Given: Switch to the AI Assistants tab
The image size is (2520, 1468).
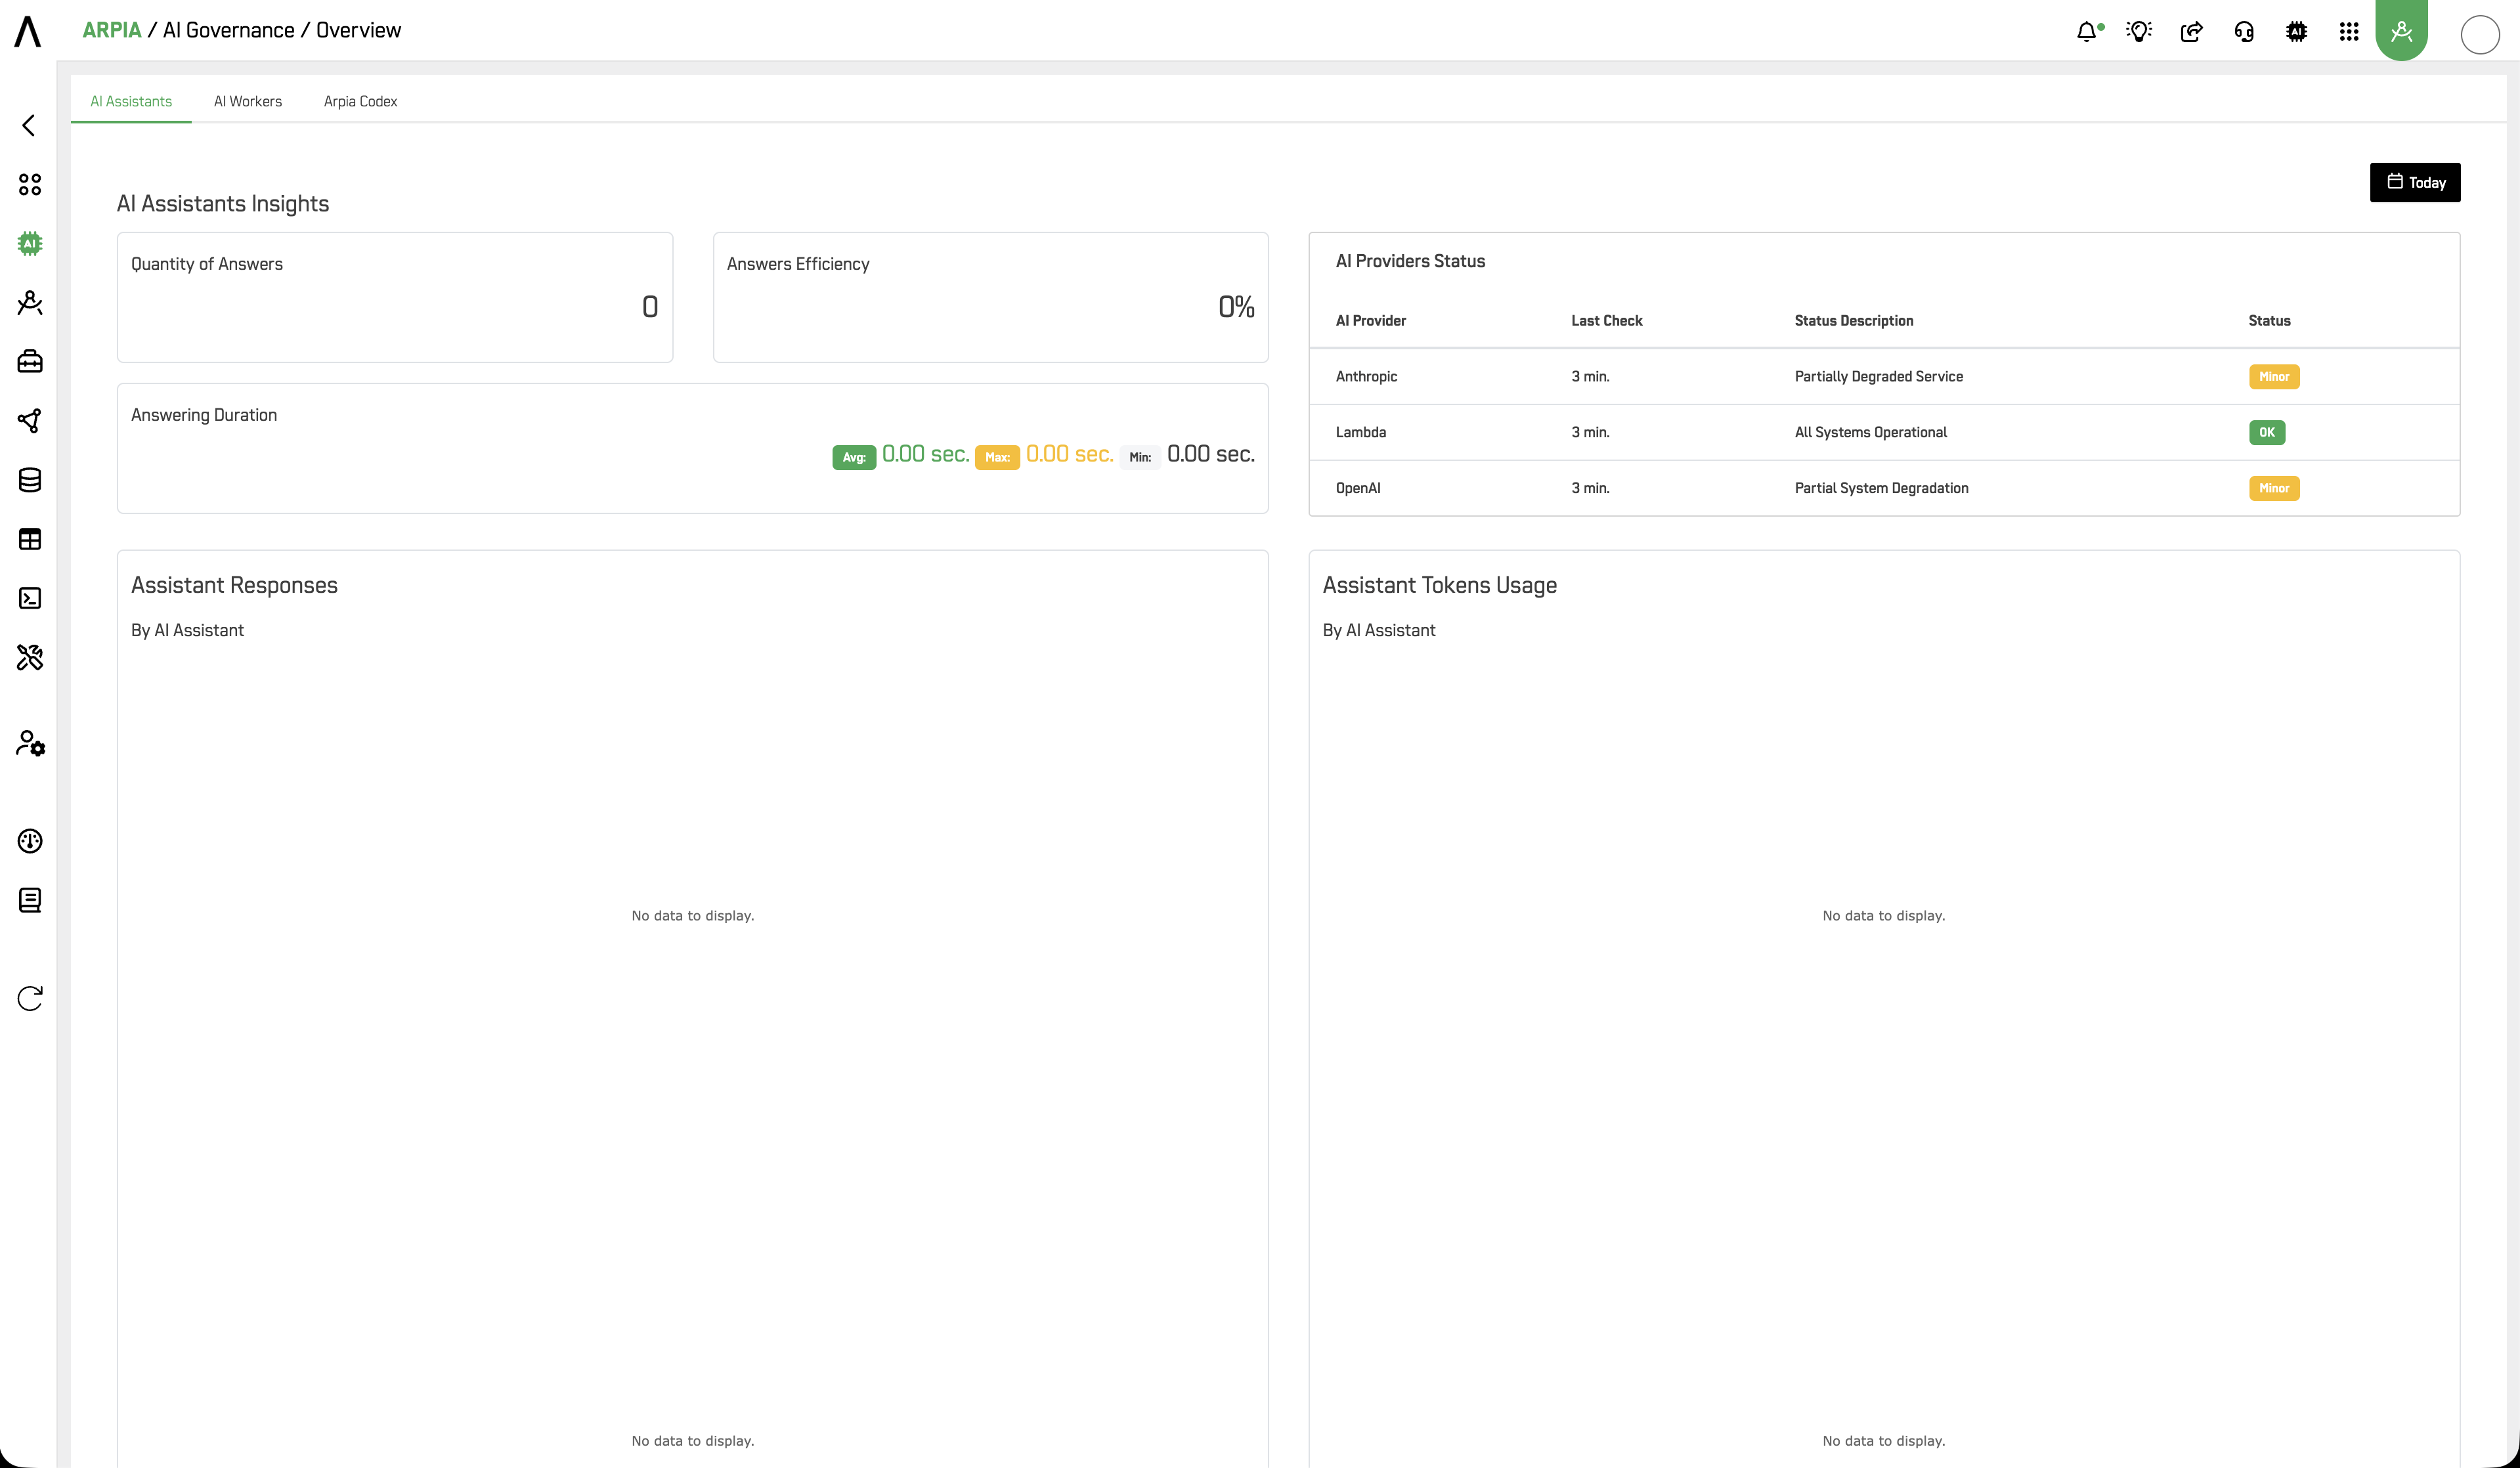Looking at the screenshot, I should pos(131,101).
